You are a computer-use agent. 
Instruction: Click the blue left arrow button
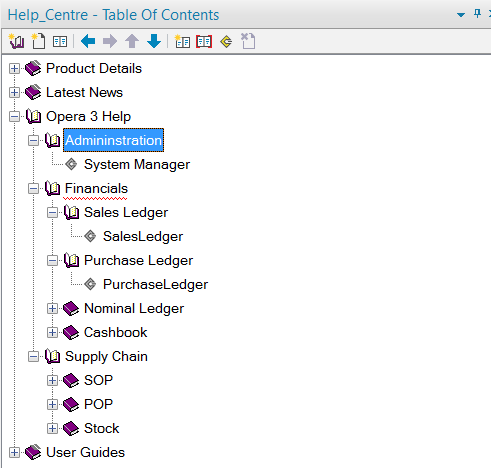(x=88, y=41)
